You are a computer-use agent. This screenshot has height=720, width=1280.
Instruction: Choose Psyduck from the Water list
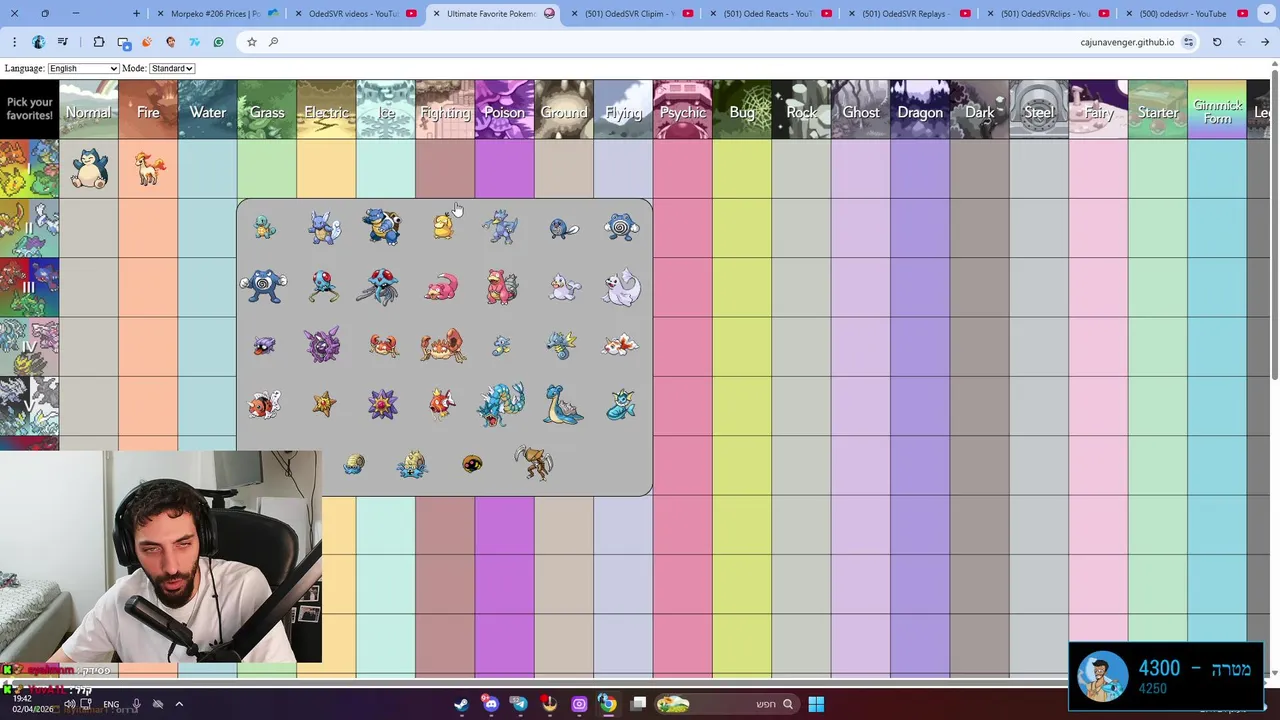(442, 226)
